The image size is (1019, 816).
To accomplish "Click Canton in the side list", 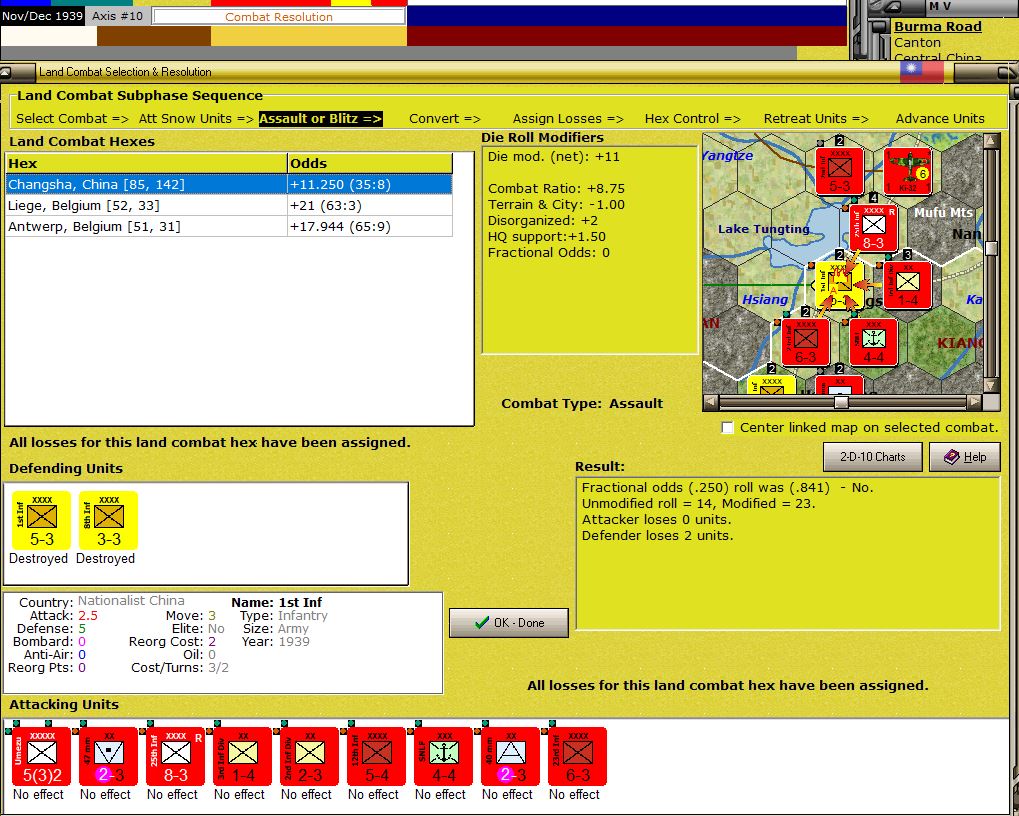I will 917,43.
